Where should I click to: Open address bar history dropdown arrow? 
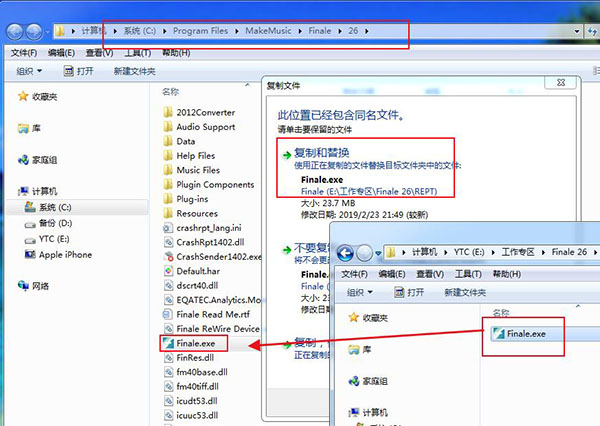point(577,32)
